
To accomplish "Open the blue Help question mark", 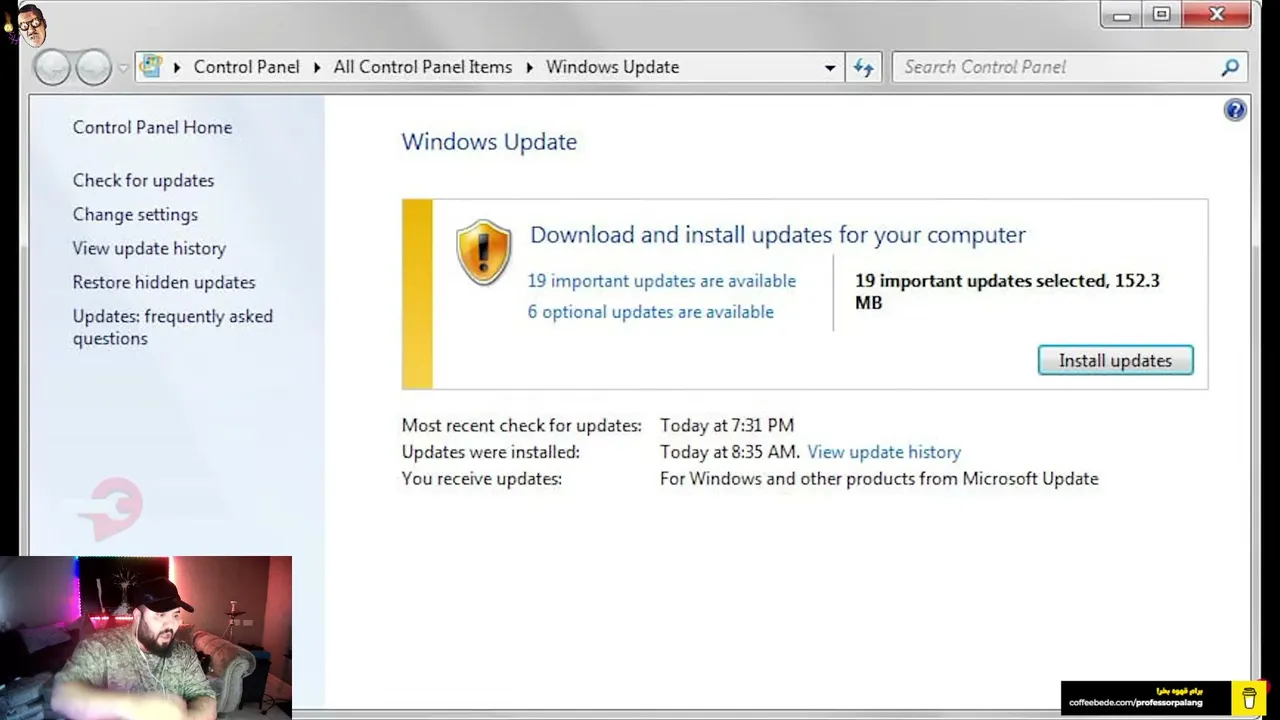I will (1235, 110).
